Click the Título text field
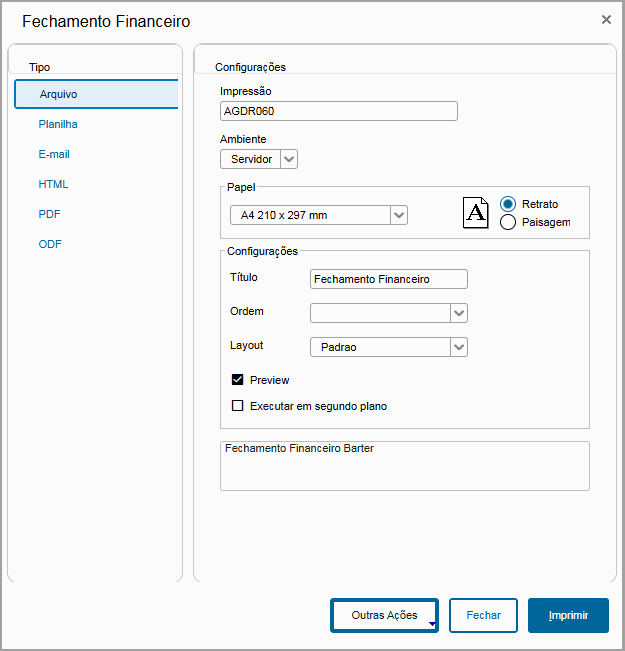The width and height of the screenshot is (625, 651). pos(389,279)
